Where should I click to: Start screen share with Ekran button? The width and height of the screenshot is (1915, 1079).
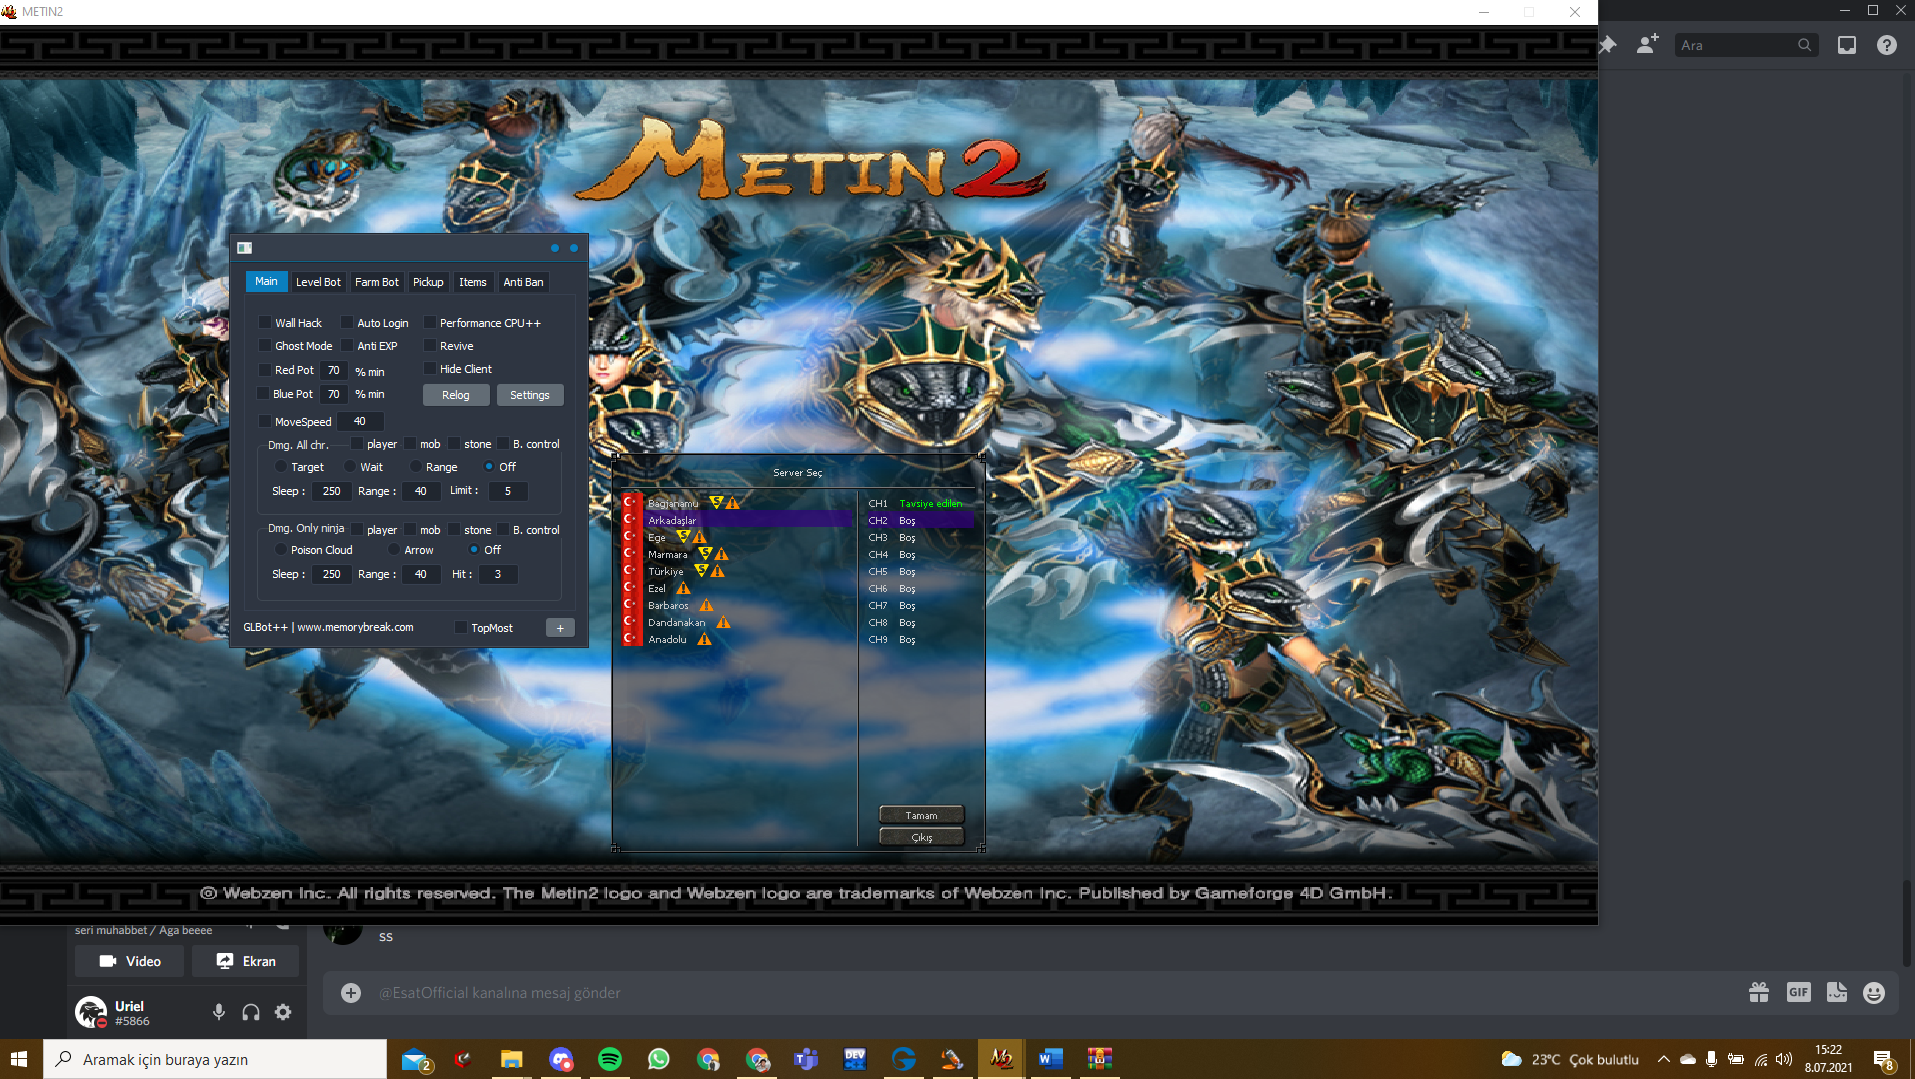(x=245, y=961)
